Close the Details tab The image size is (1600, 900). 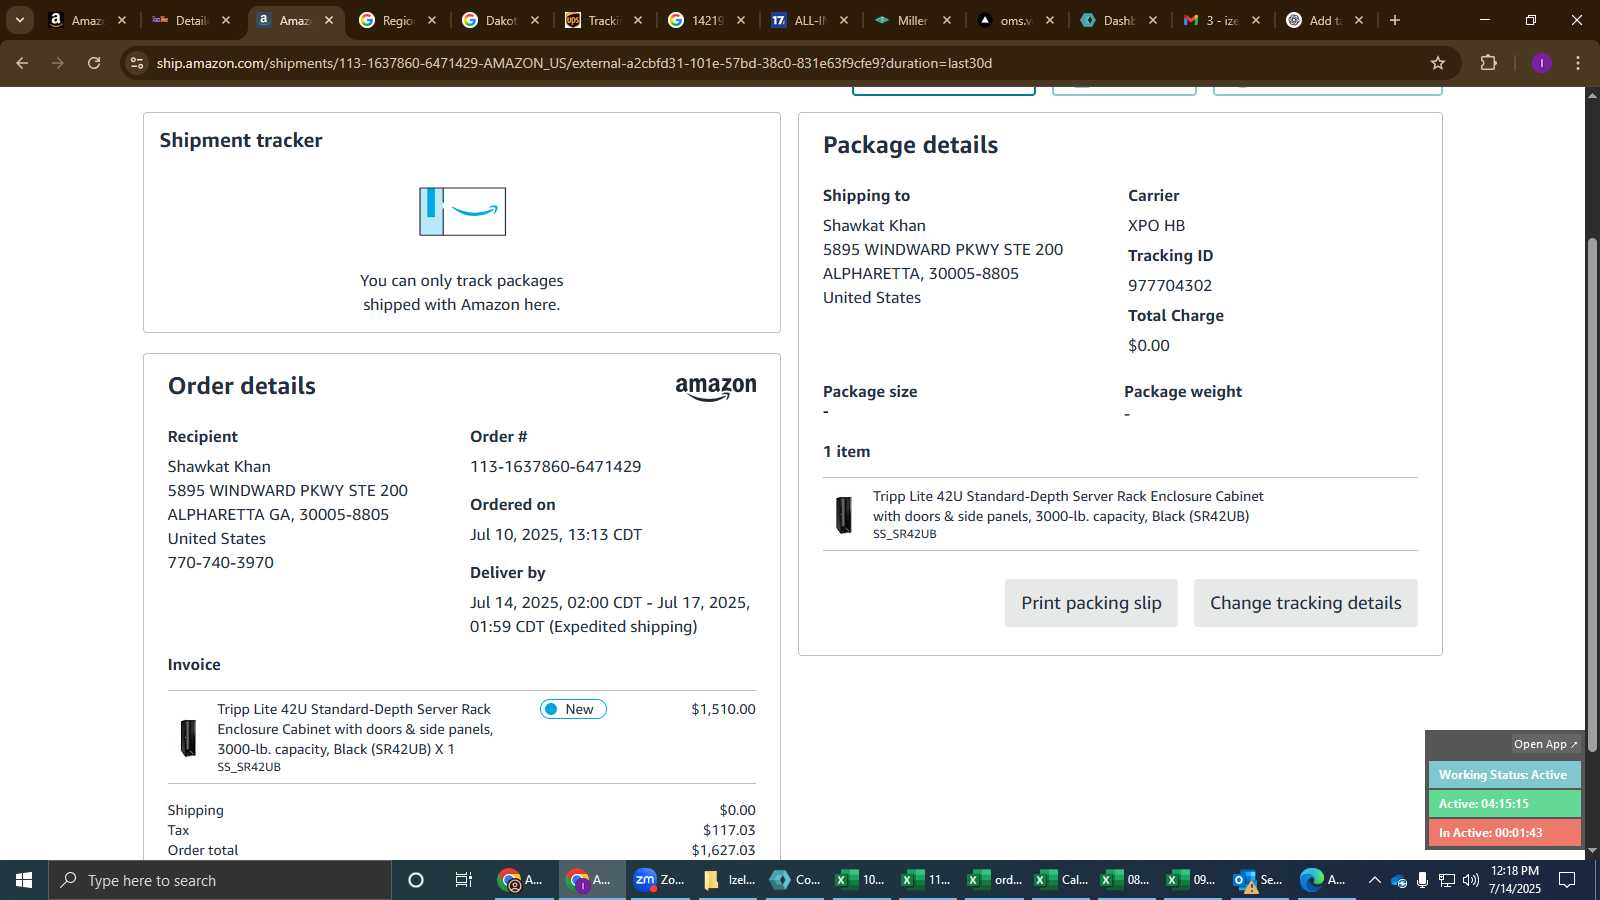point(226,20)
